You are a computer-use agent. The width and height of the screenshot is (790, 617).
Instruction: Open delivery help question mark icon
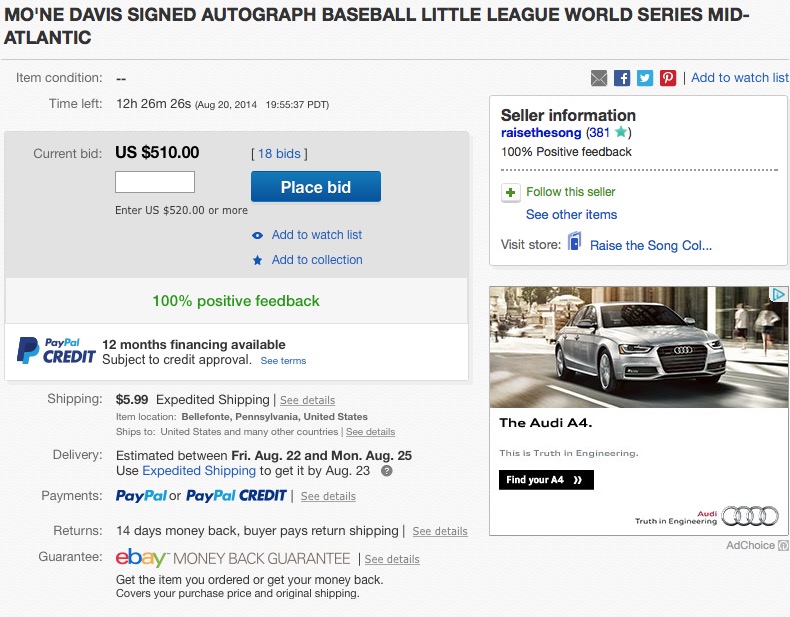[386, 471]
